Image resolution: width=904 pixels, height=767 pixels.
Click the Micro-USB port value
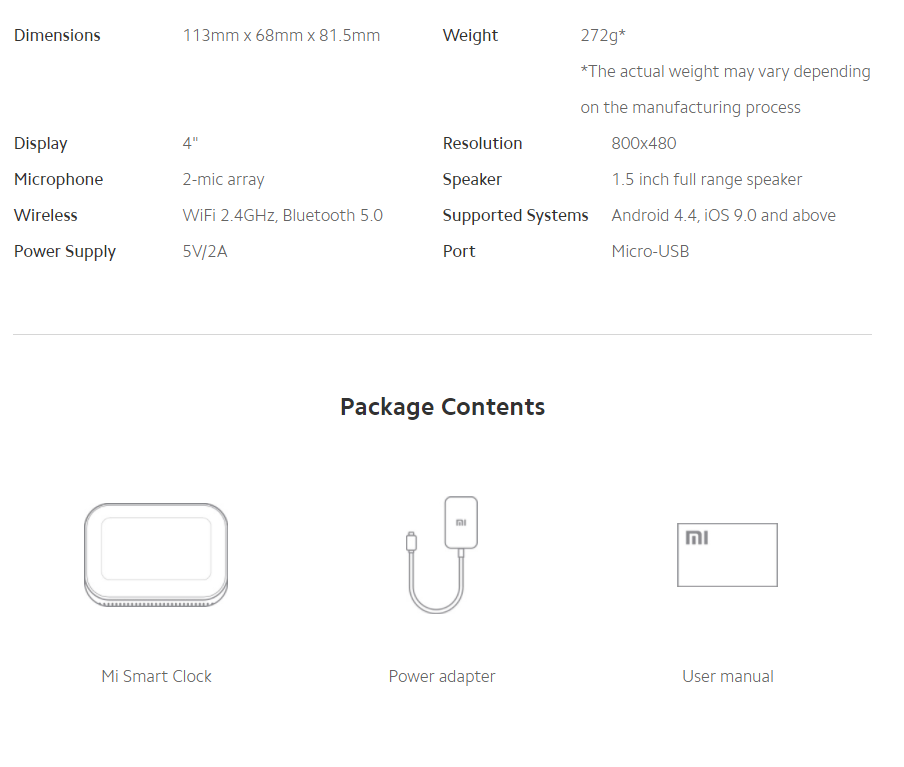650,252
